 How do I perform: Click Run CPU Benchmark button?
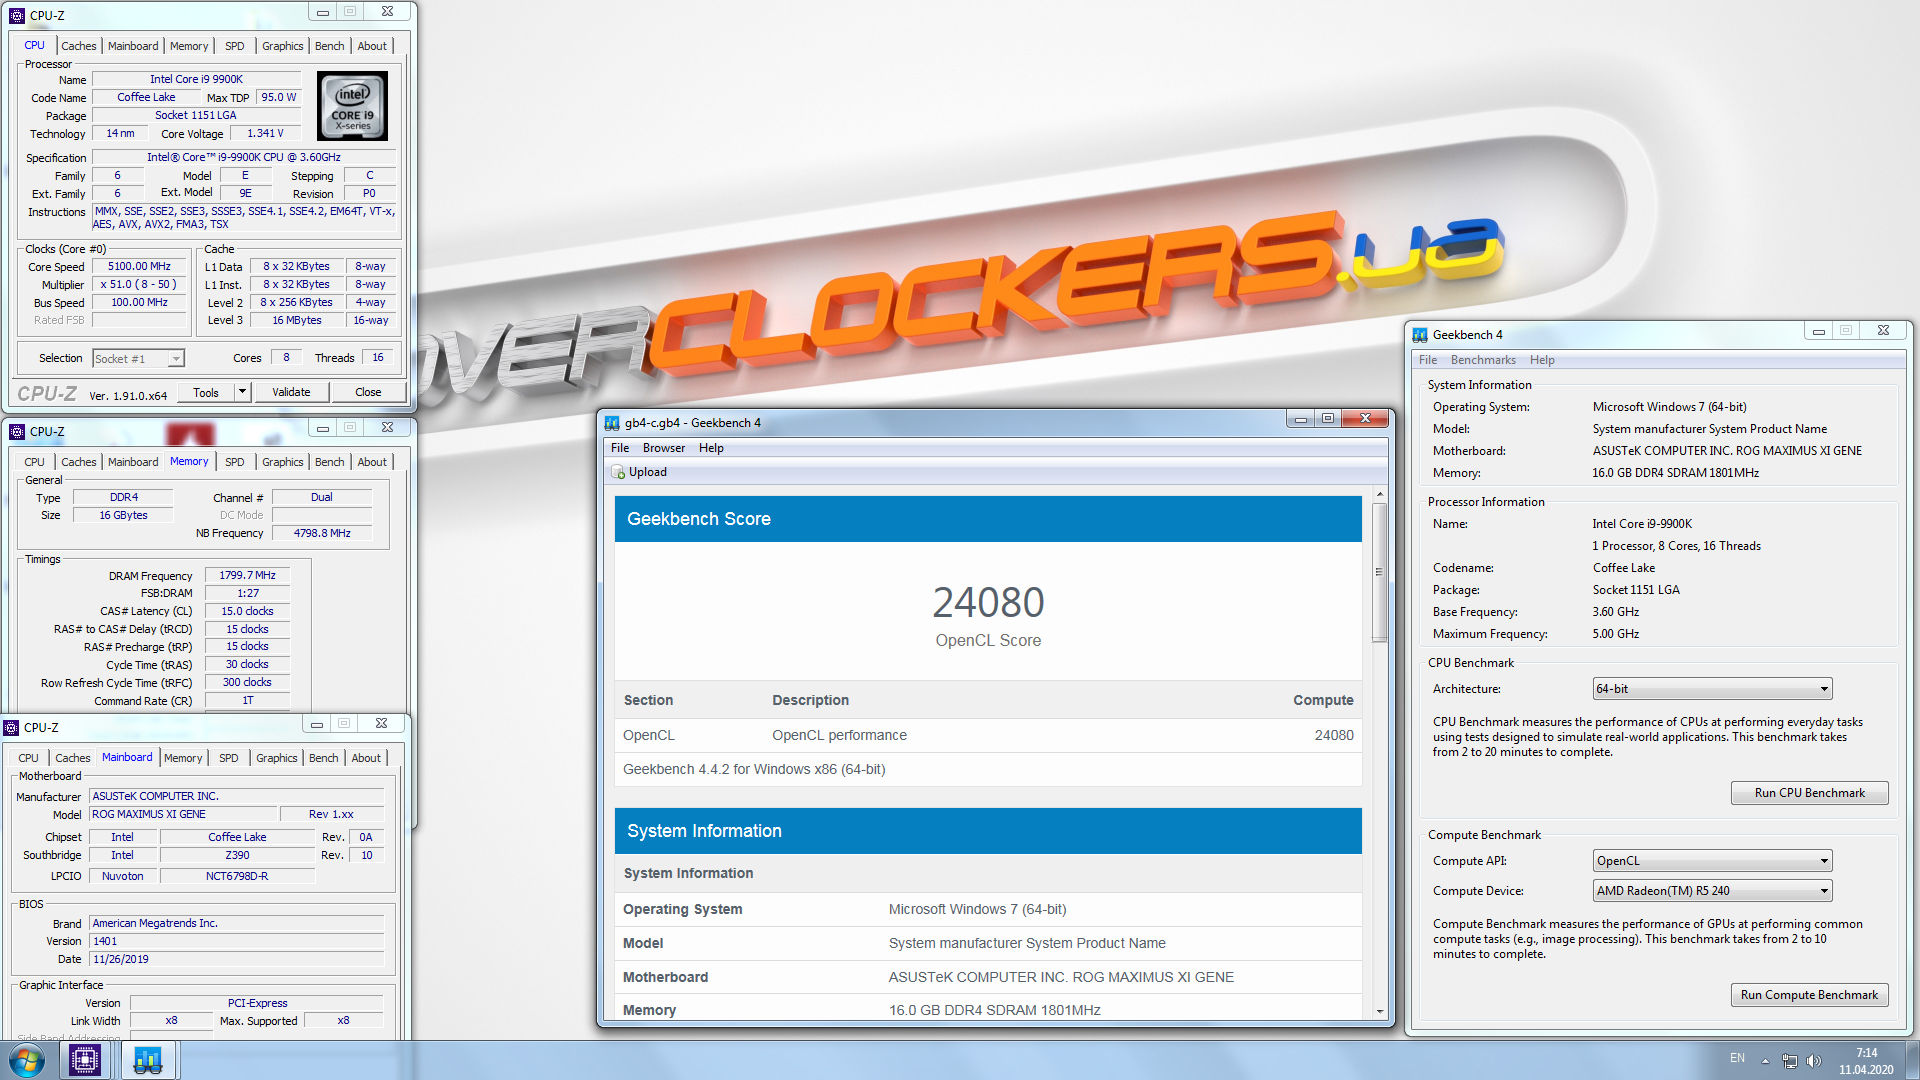point(1809,793)
